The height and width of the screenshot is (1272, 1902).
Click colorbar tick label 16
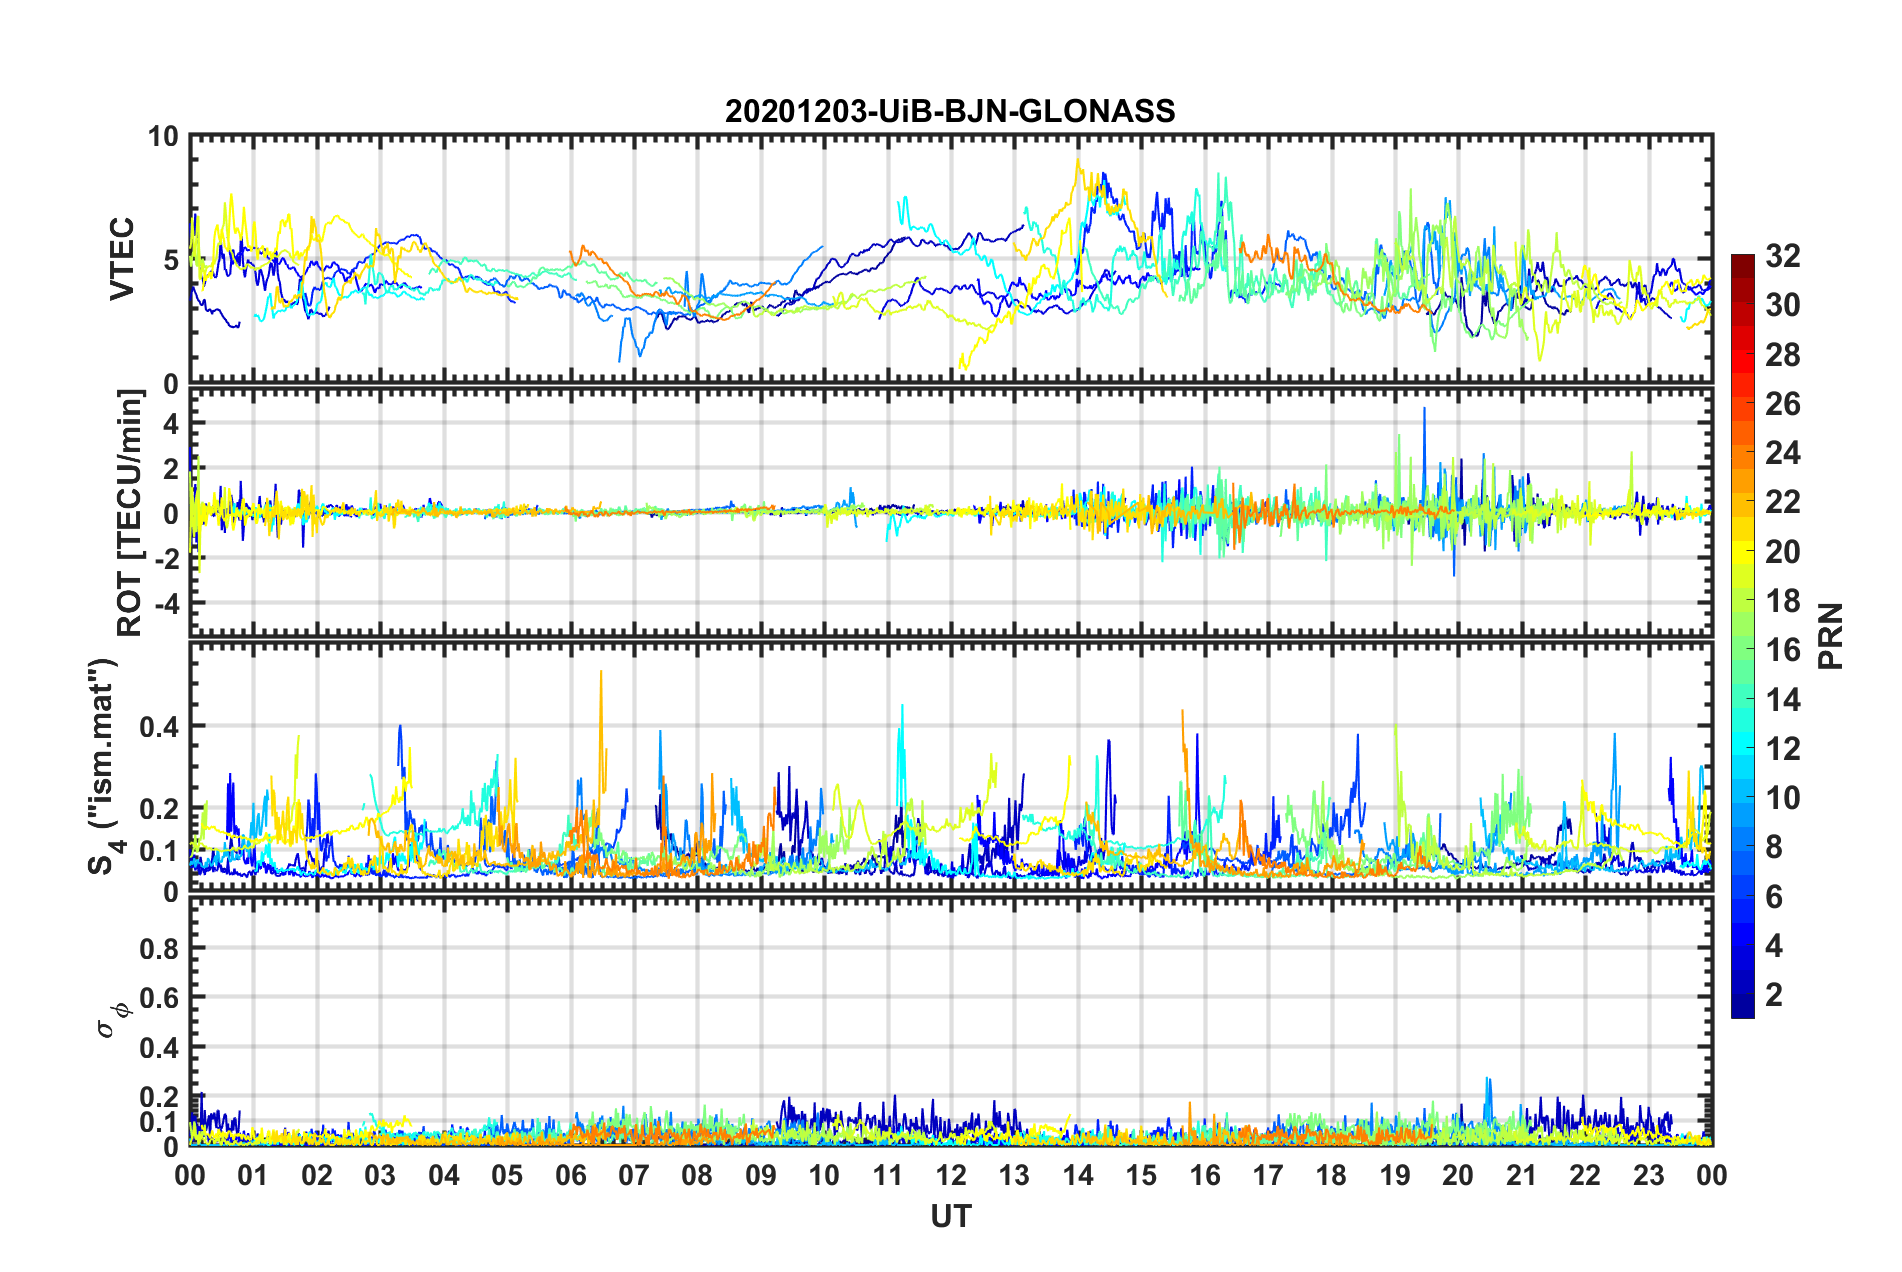pos(1783,650)
